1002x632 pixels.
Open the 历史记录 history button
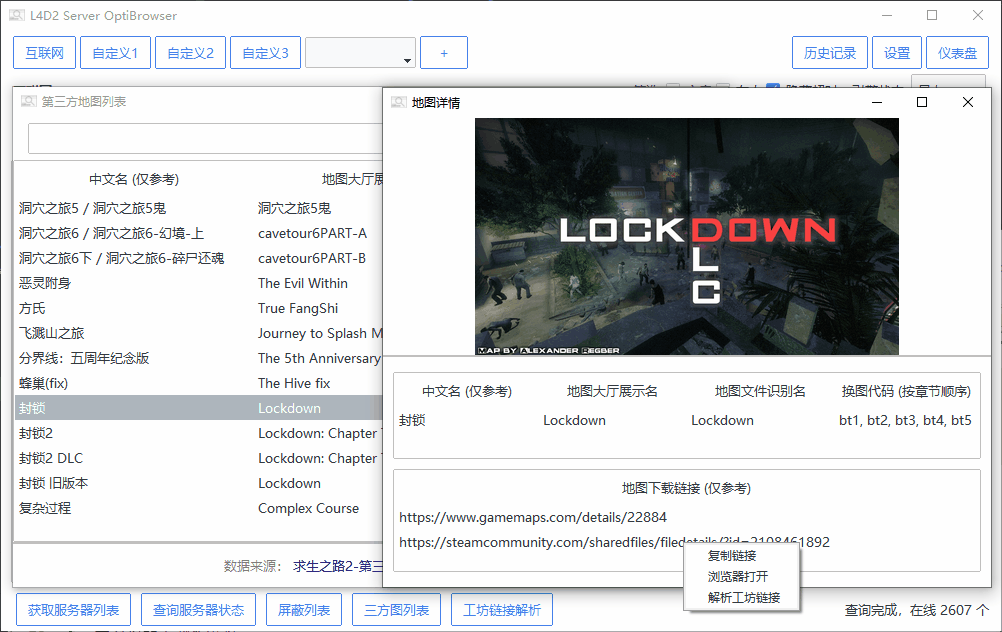click(x=829, y=53)
